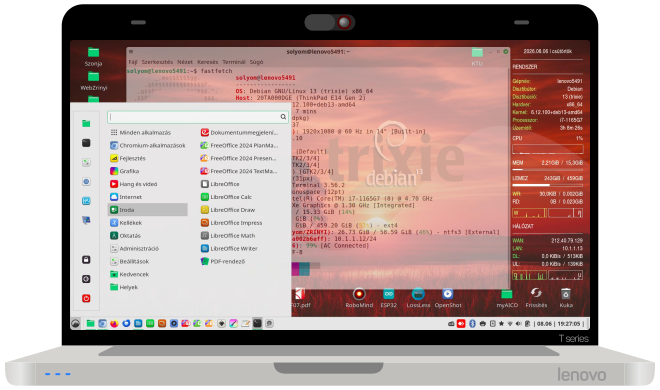
Task: Launch LibreOffice Impress
Action: [232, 223]
